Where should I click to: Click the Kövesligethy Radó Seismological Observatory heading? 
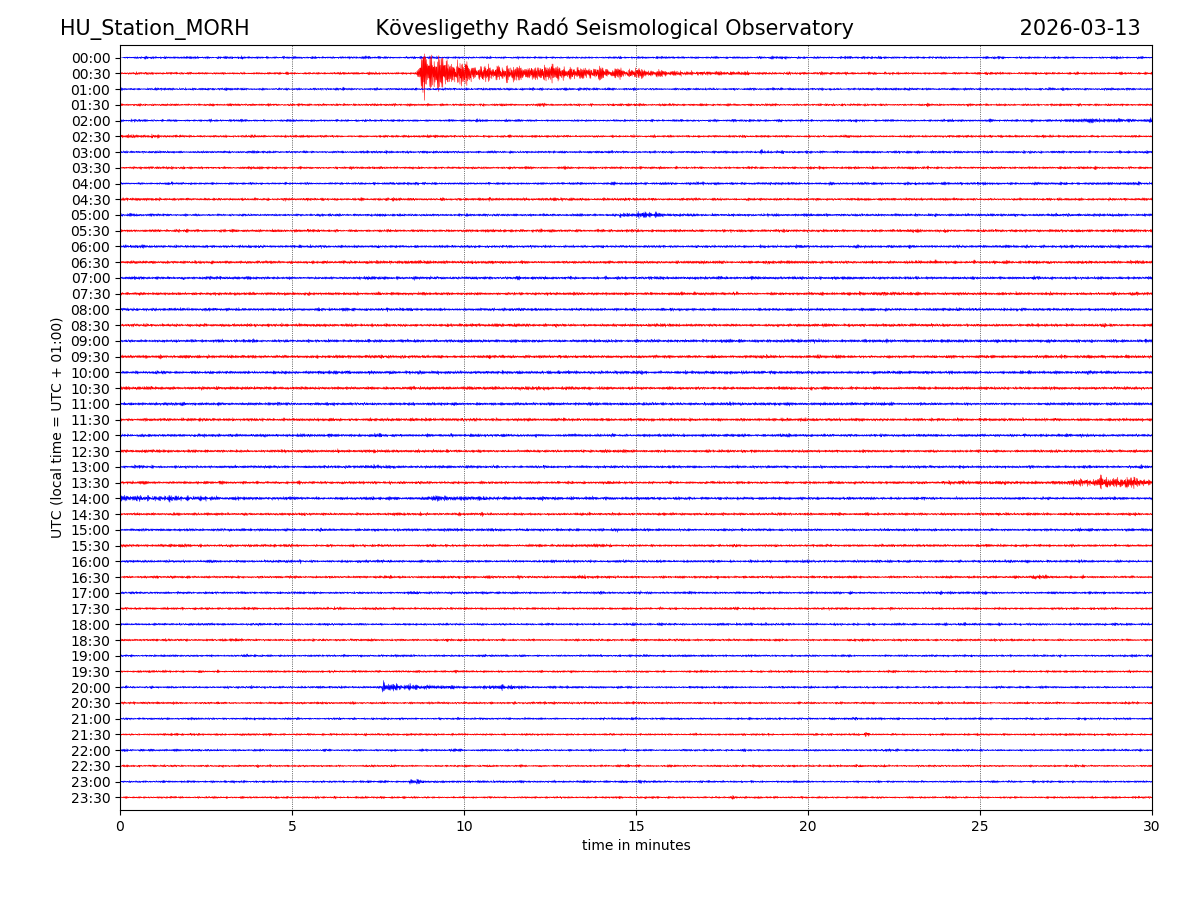tap(614, 28)
